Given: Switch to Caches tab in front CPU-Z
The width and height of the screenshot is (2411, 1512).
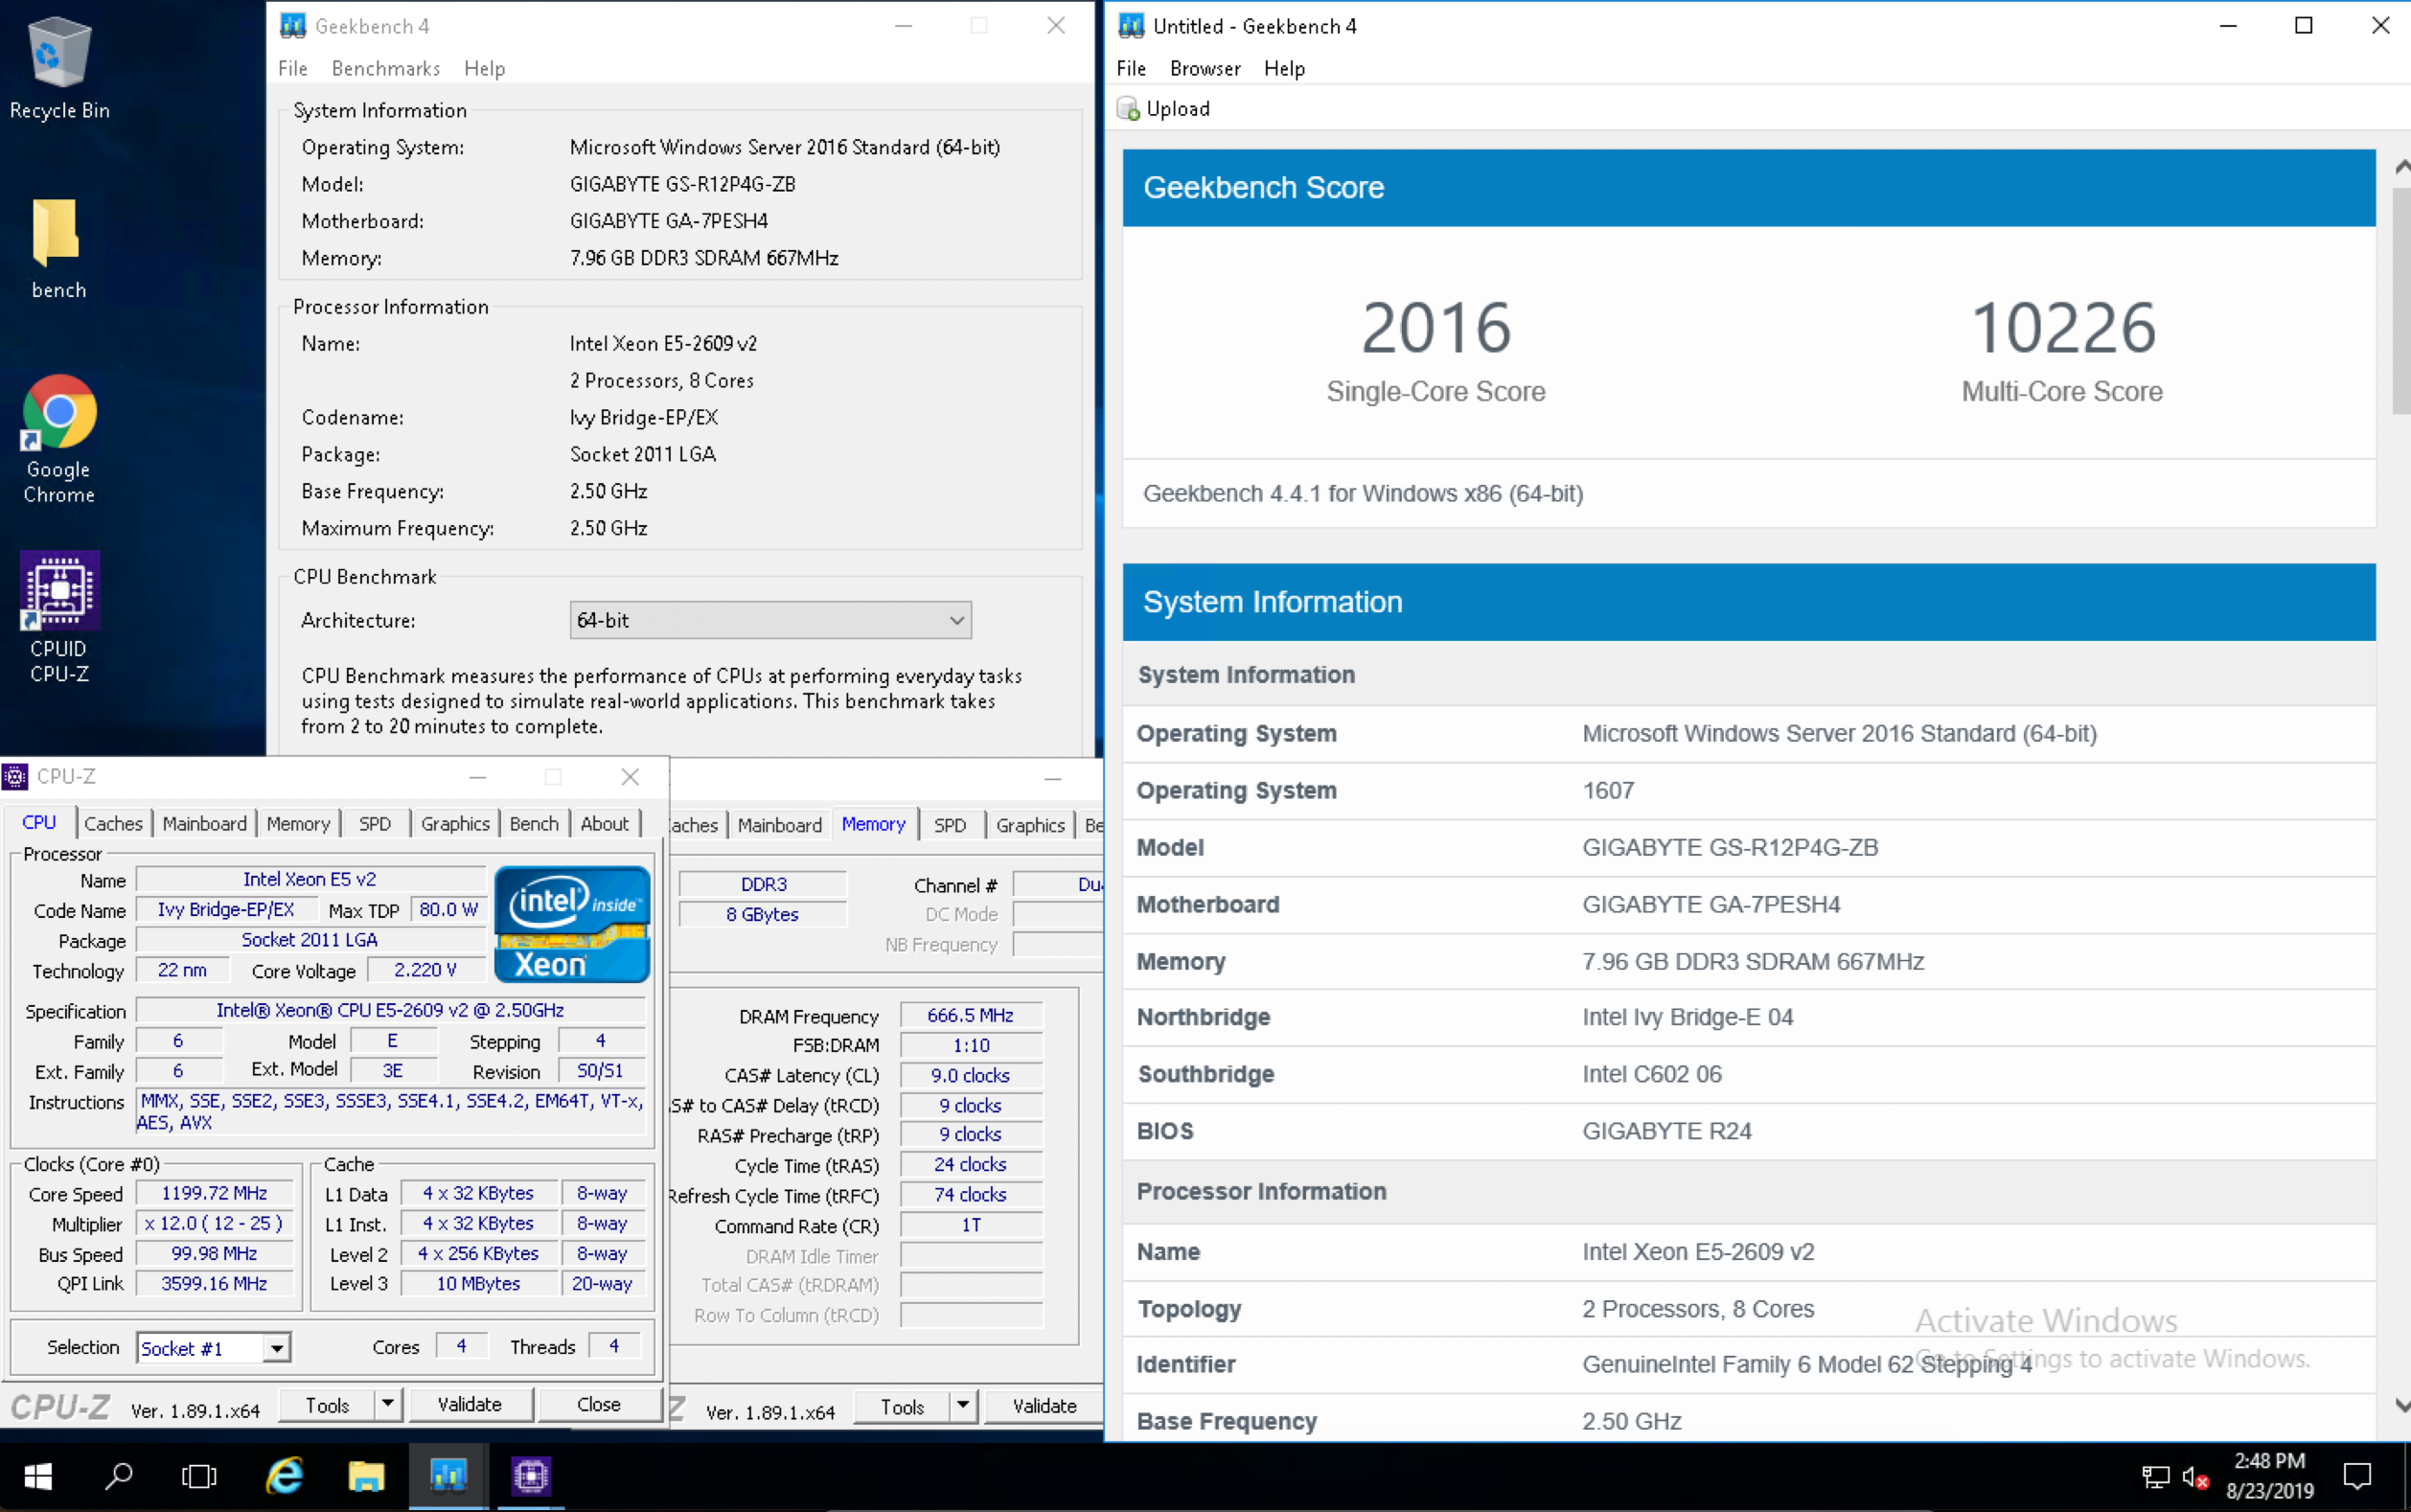Looking at the screenshot, I should coord(113,823).
